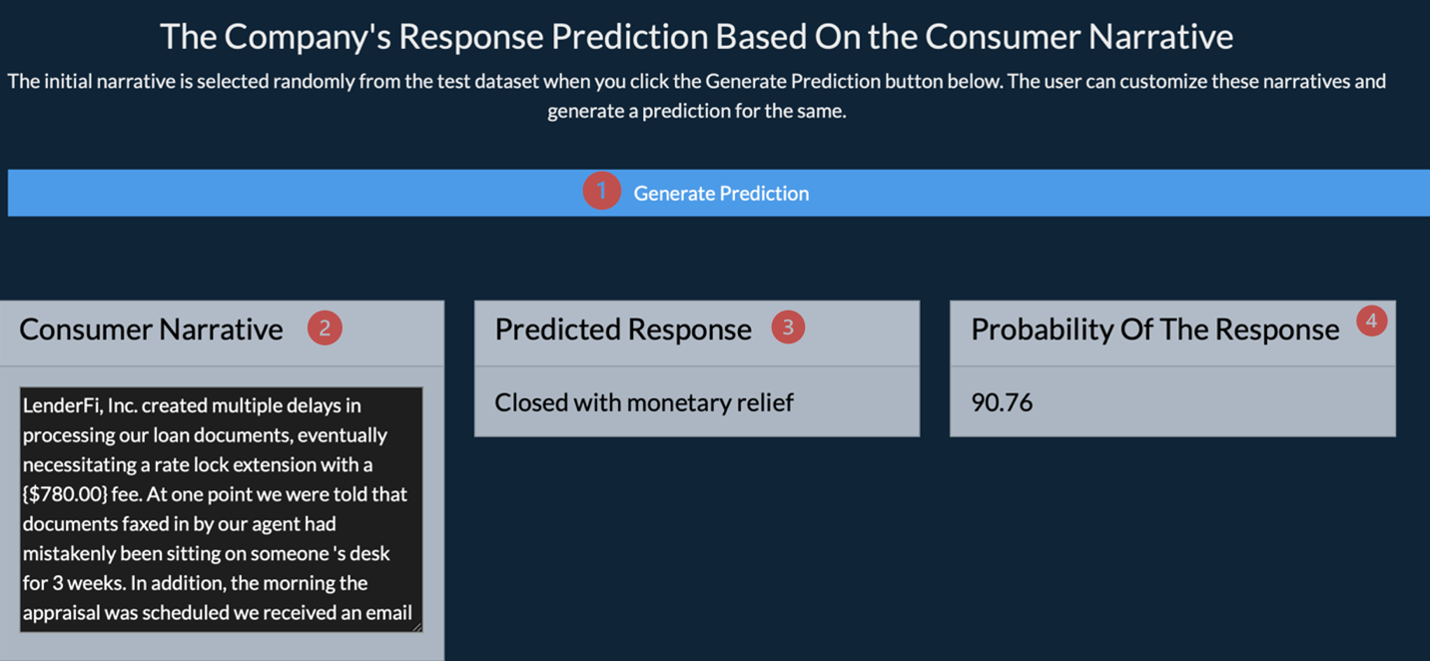The image size is (1430, 666).
Task: Click the Generate Prediction button
Action: (720, 193)
